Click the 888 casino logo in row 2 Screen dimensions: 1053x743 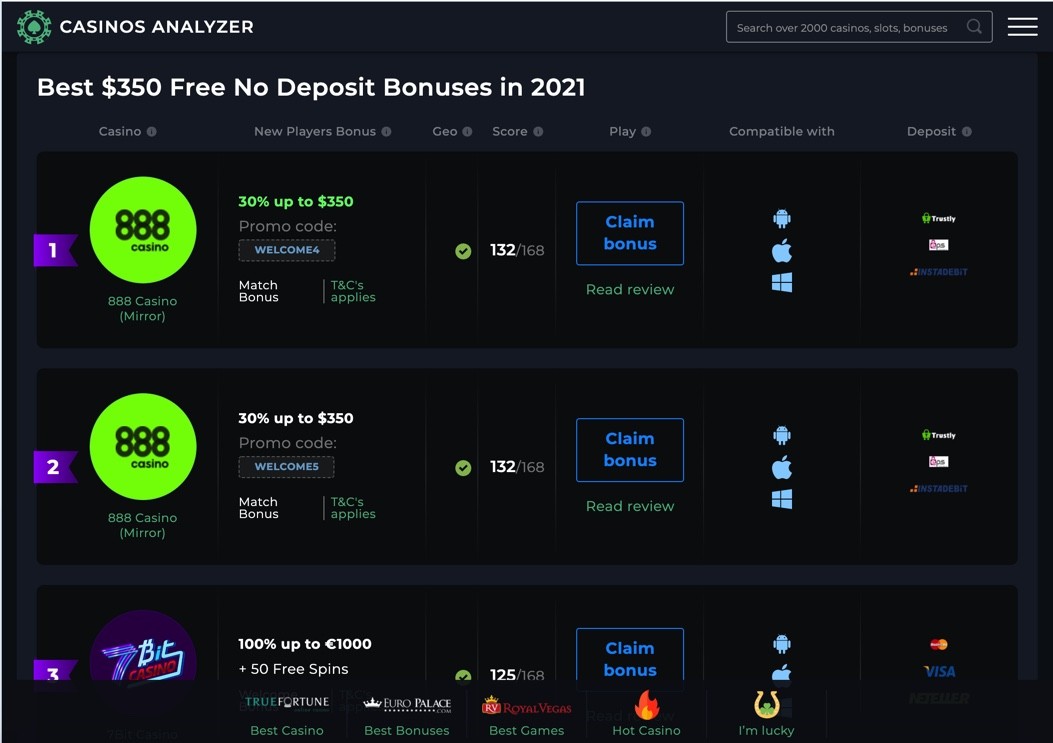pyautogui.click(x=143, y=447)
